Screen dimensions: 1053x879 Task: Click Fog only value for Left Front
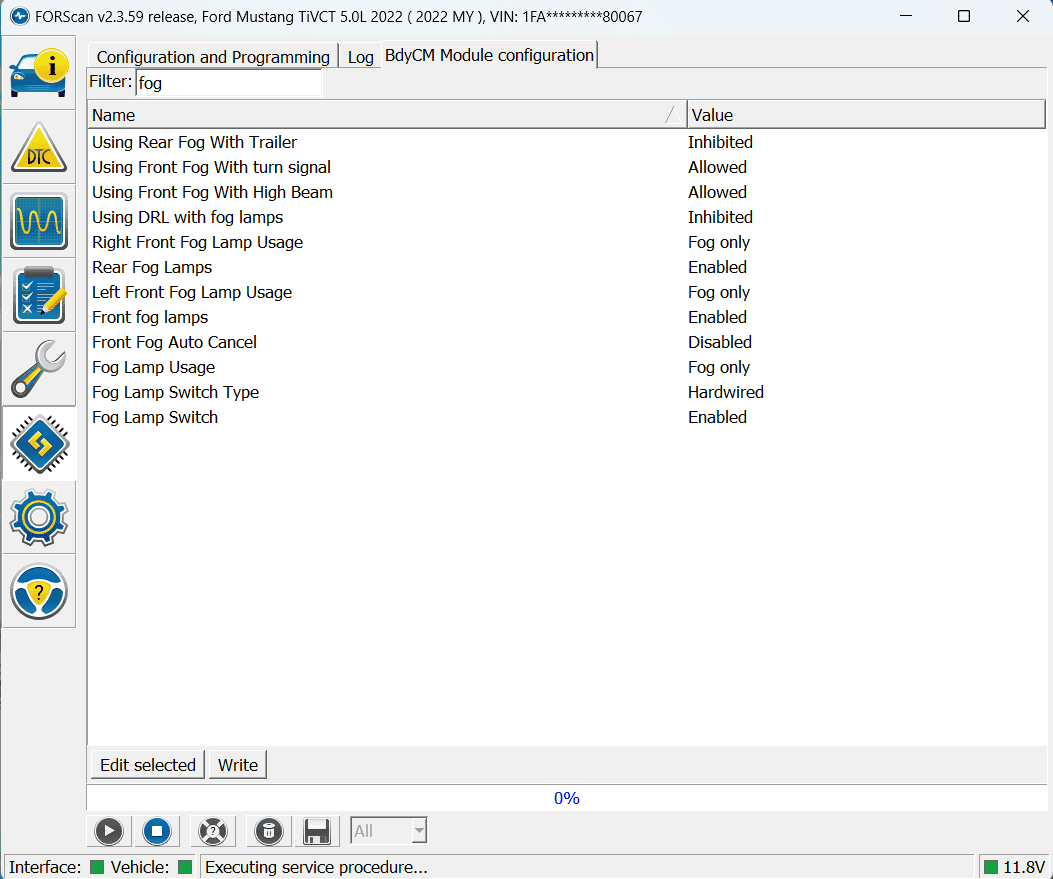tap(719, 292)
